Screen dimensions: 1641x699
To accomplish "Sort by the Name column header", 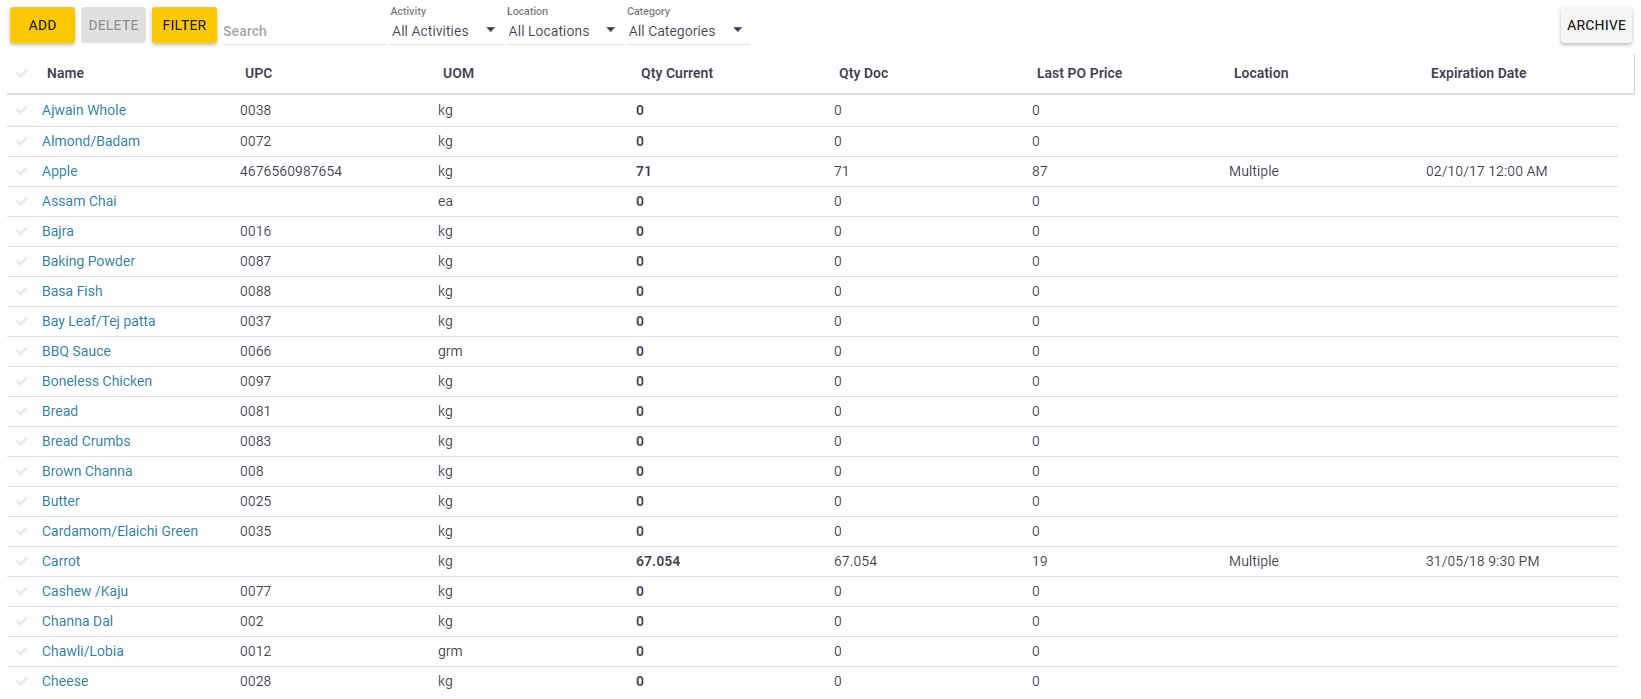I will click(64, 73).
